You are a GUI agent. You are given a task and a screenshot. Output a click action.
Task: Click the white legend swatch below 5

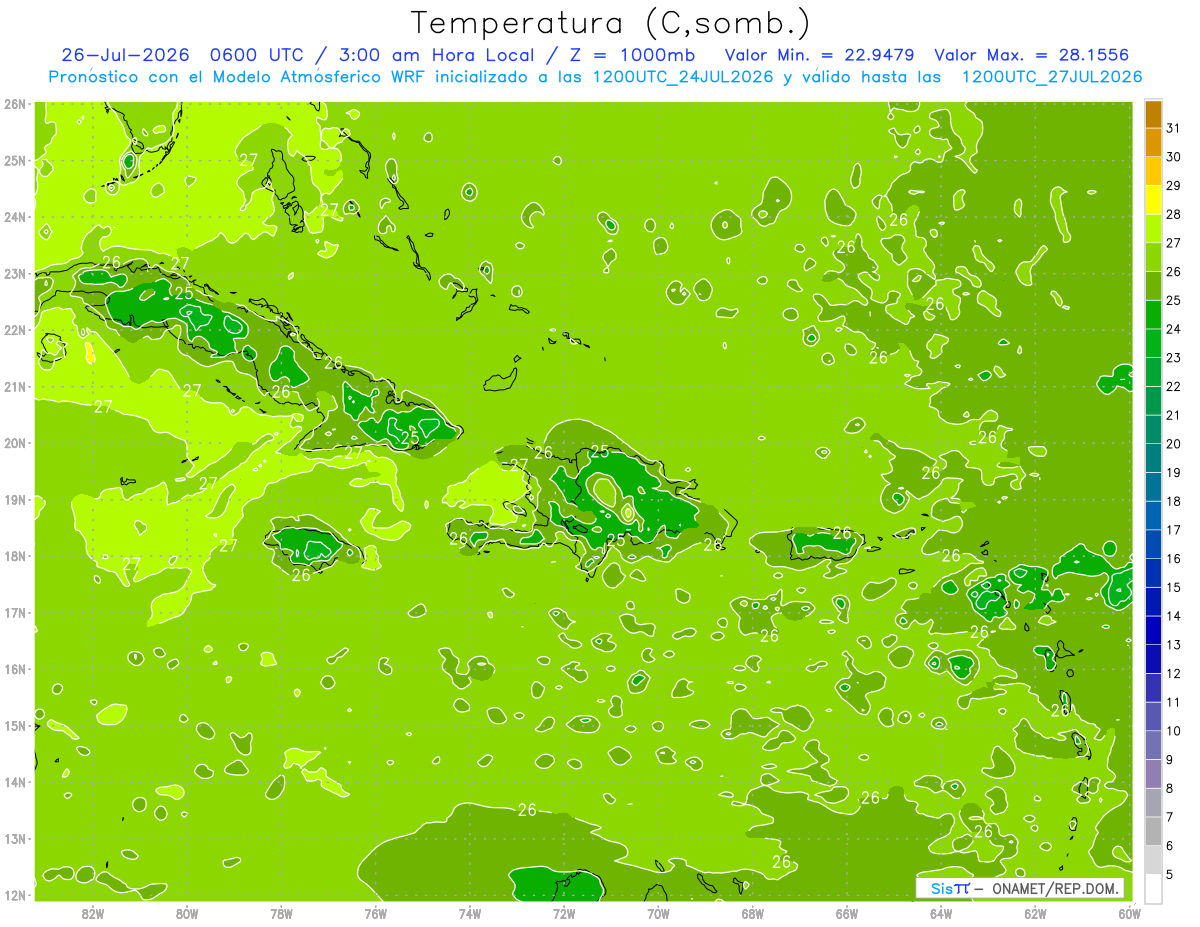click(x=1153, y=888)
